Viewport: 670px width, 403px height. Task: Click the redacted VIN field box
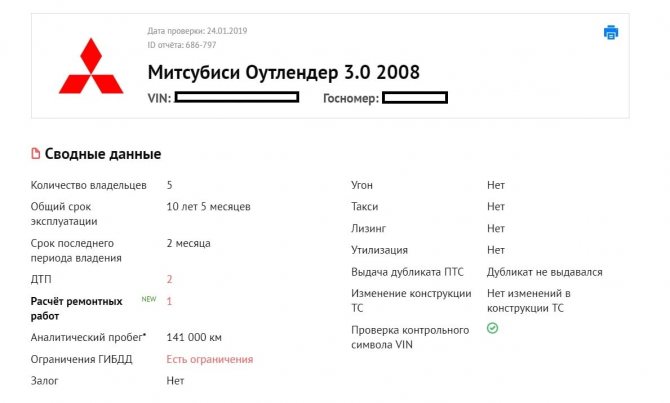pos(237,97)
